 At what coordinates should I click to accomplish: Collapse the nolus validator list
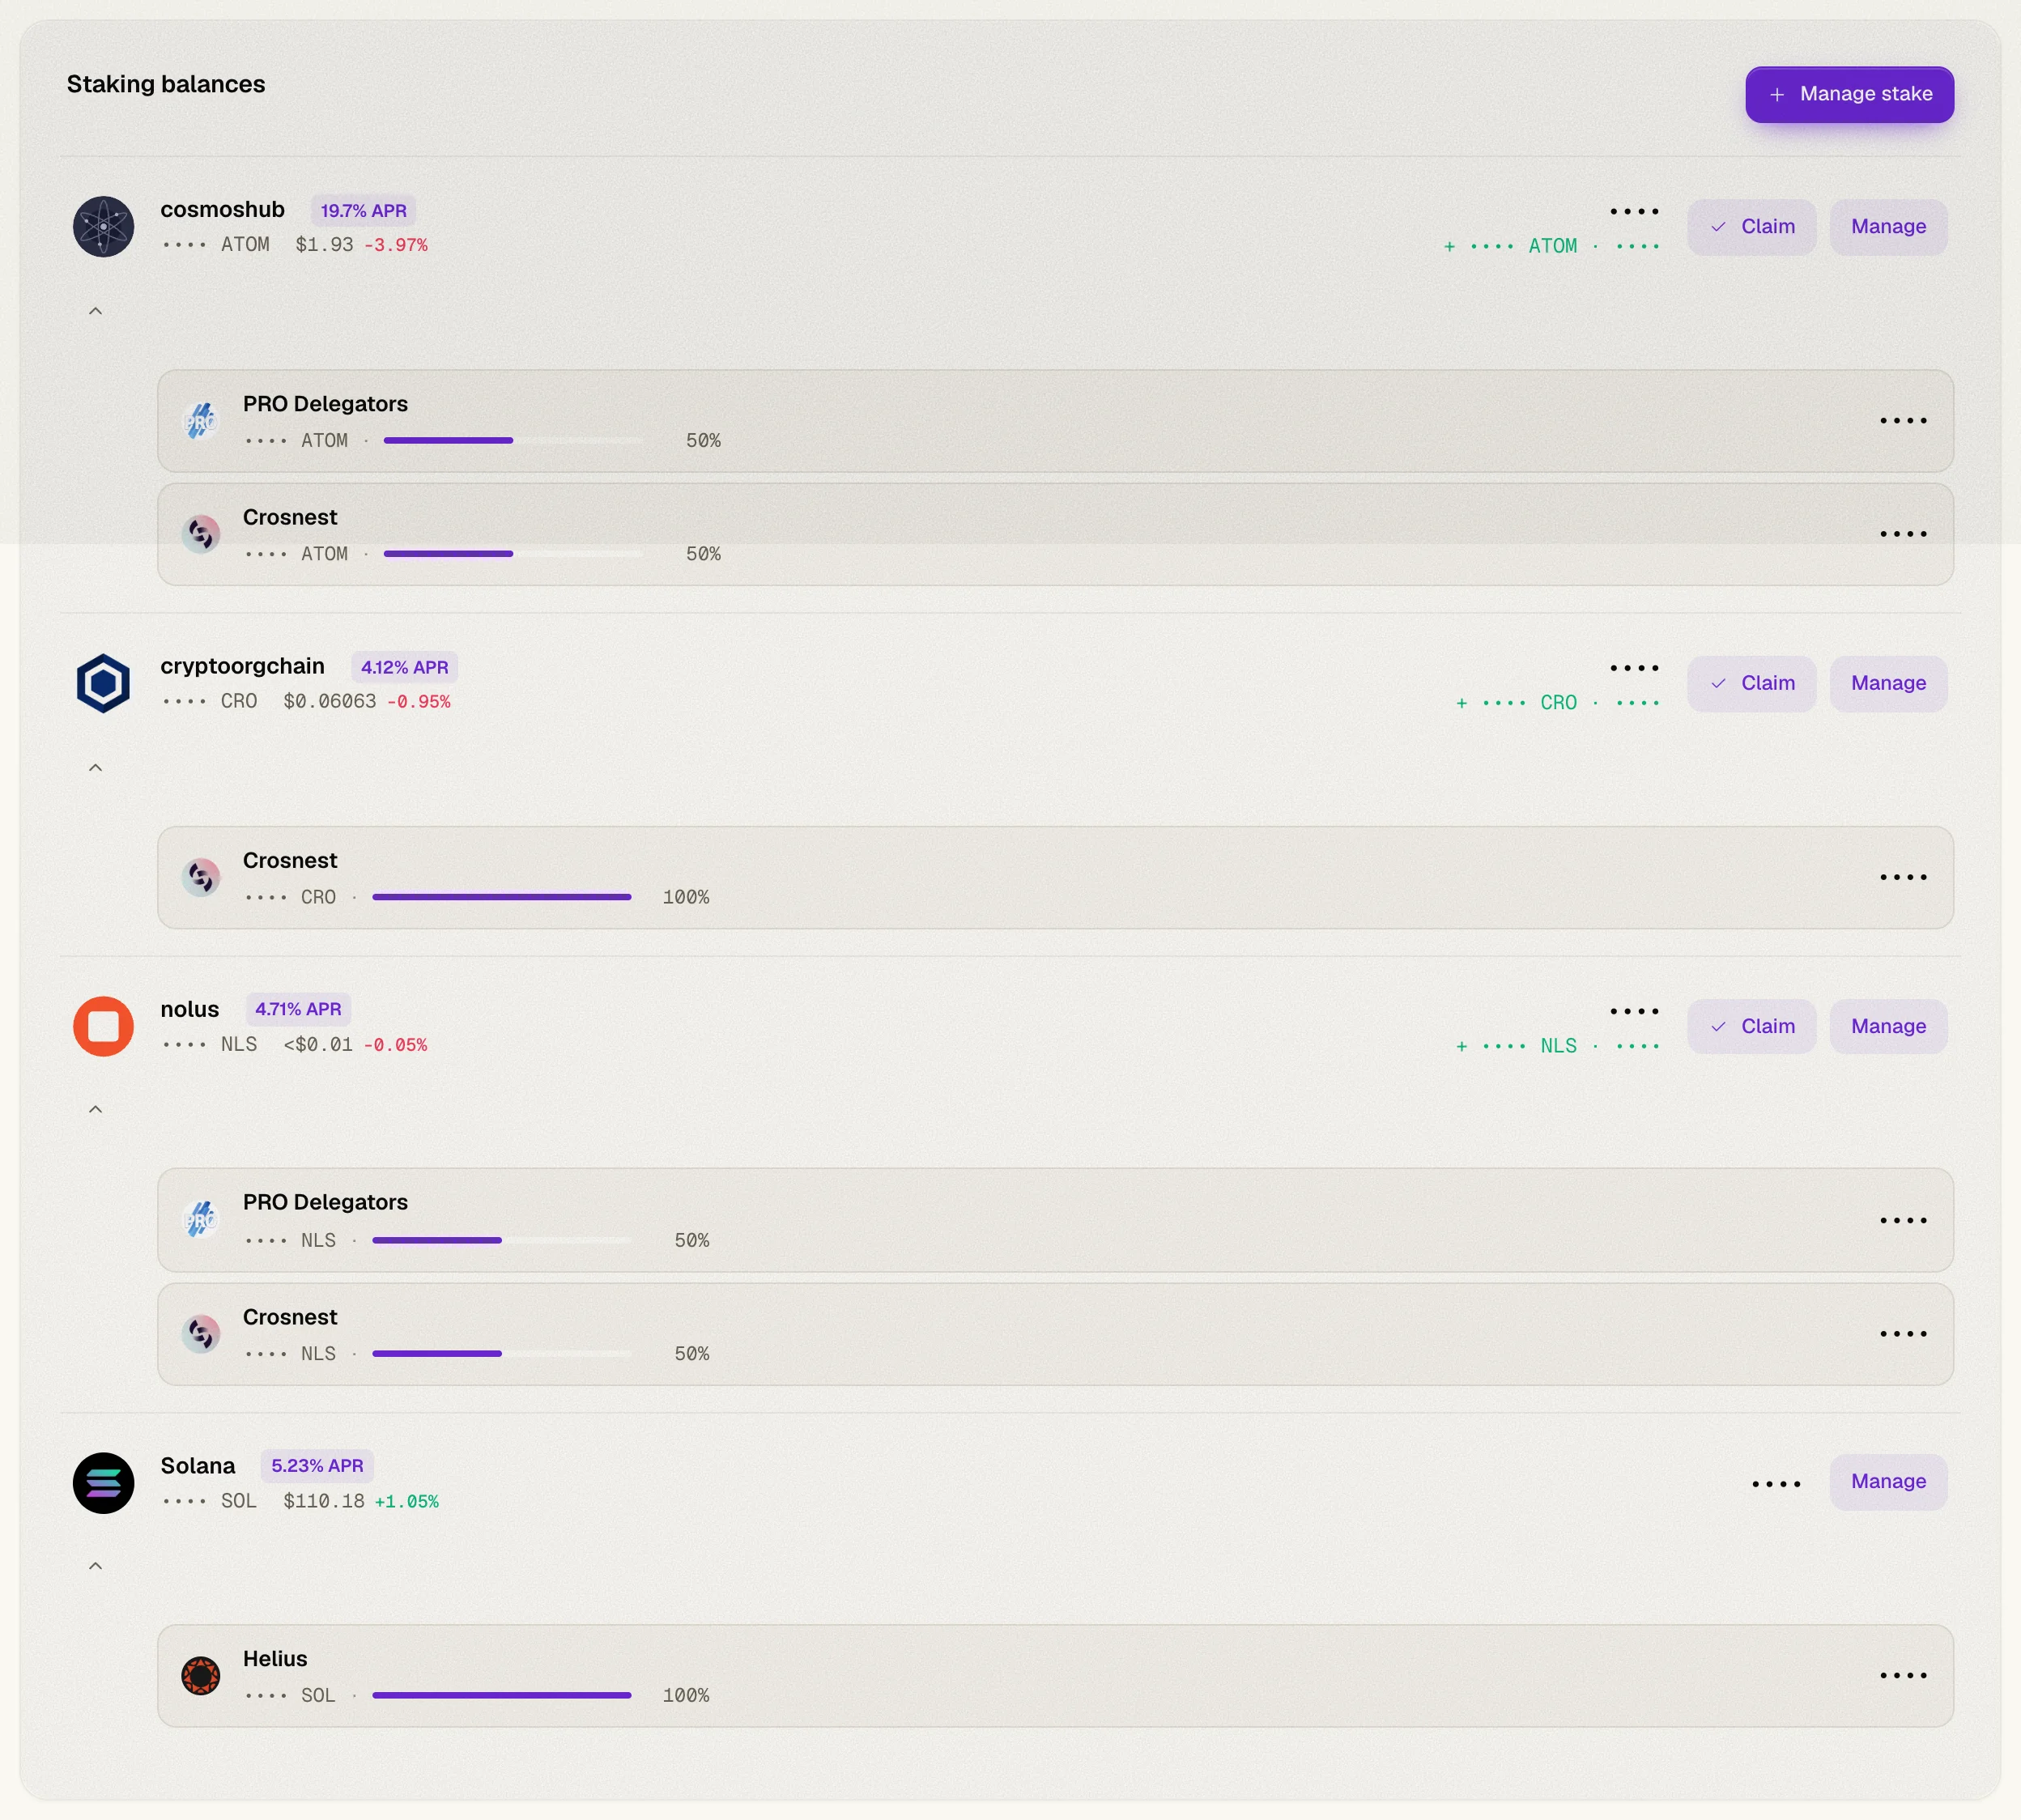(95, 1109)
